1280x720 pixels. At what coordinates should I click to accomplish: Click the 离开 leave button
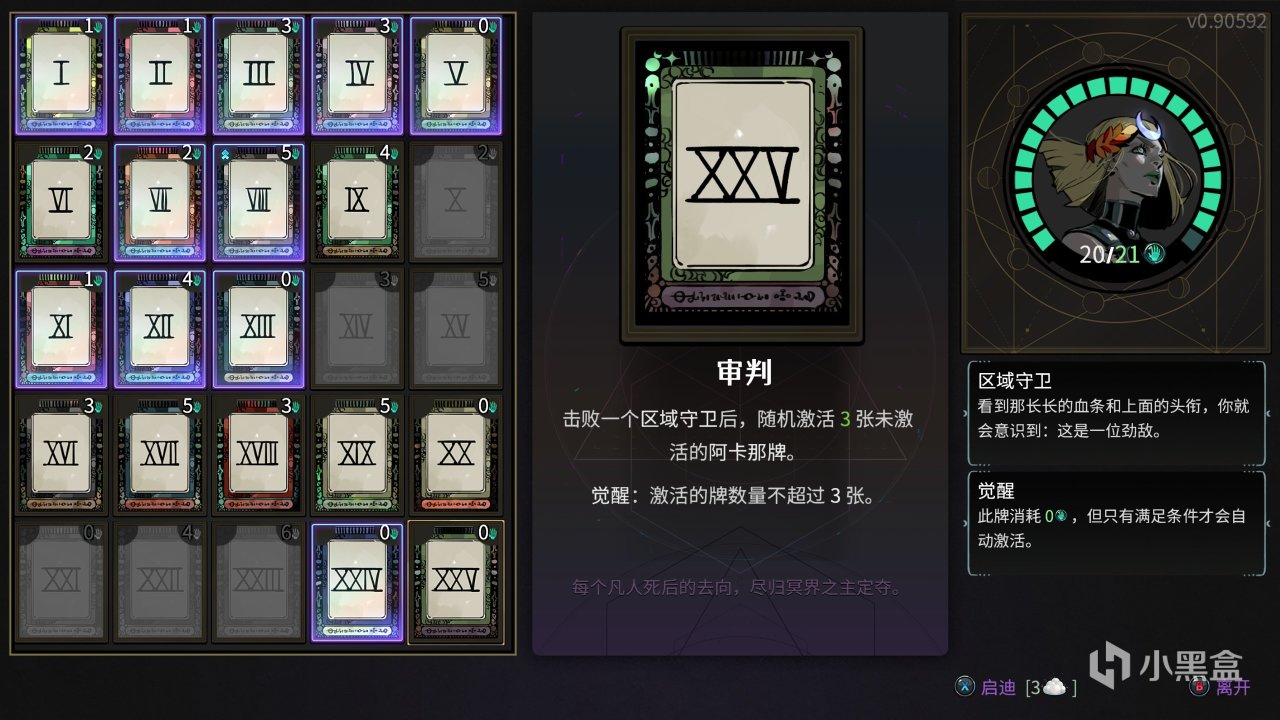click(1220, 687)
